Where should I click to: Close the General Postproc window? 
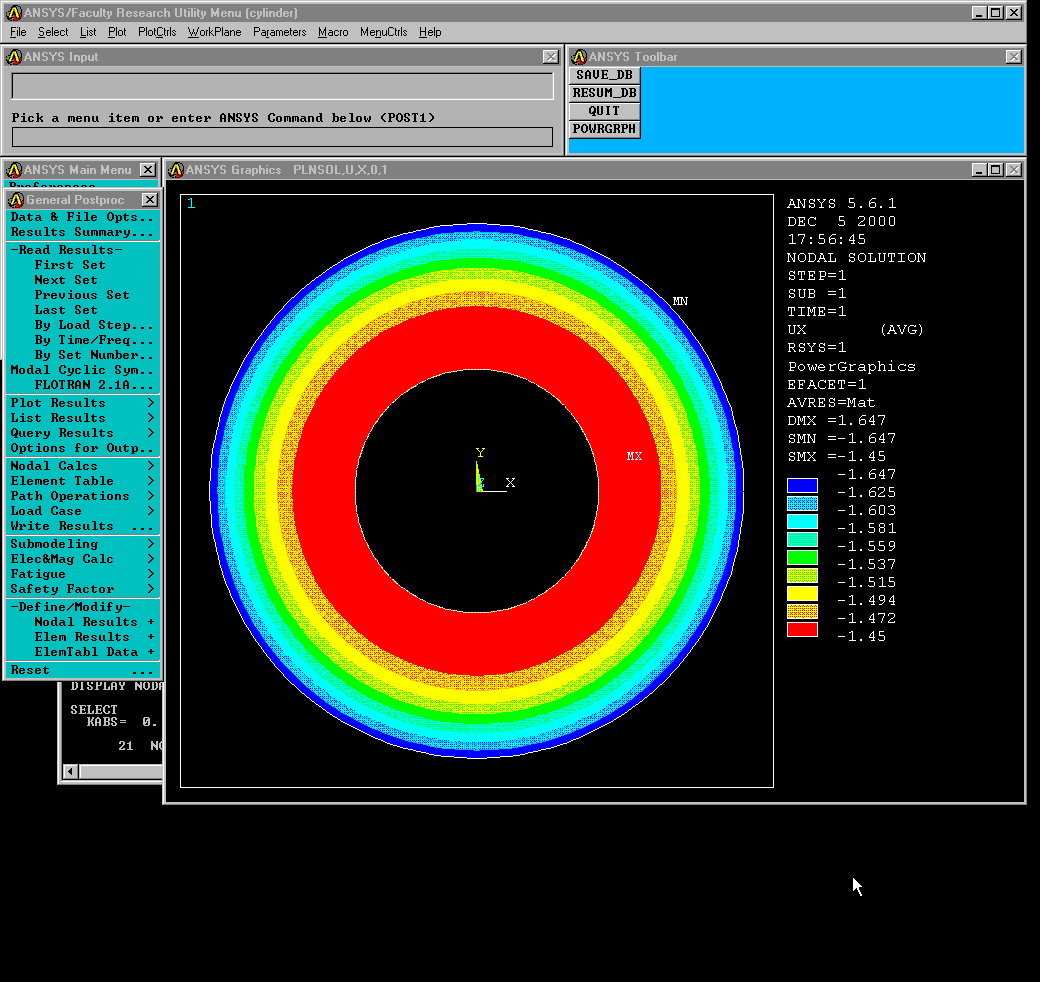151,200
